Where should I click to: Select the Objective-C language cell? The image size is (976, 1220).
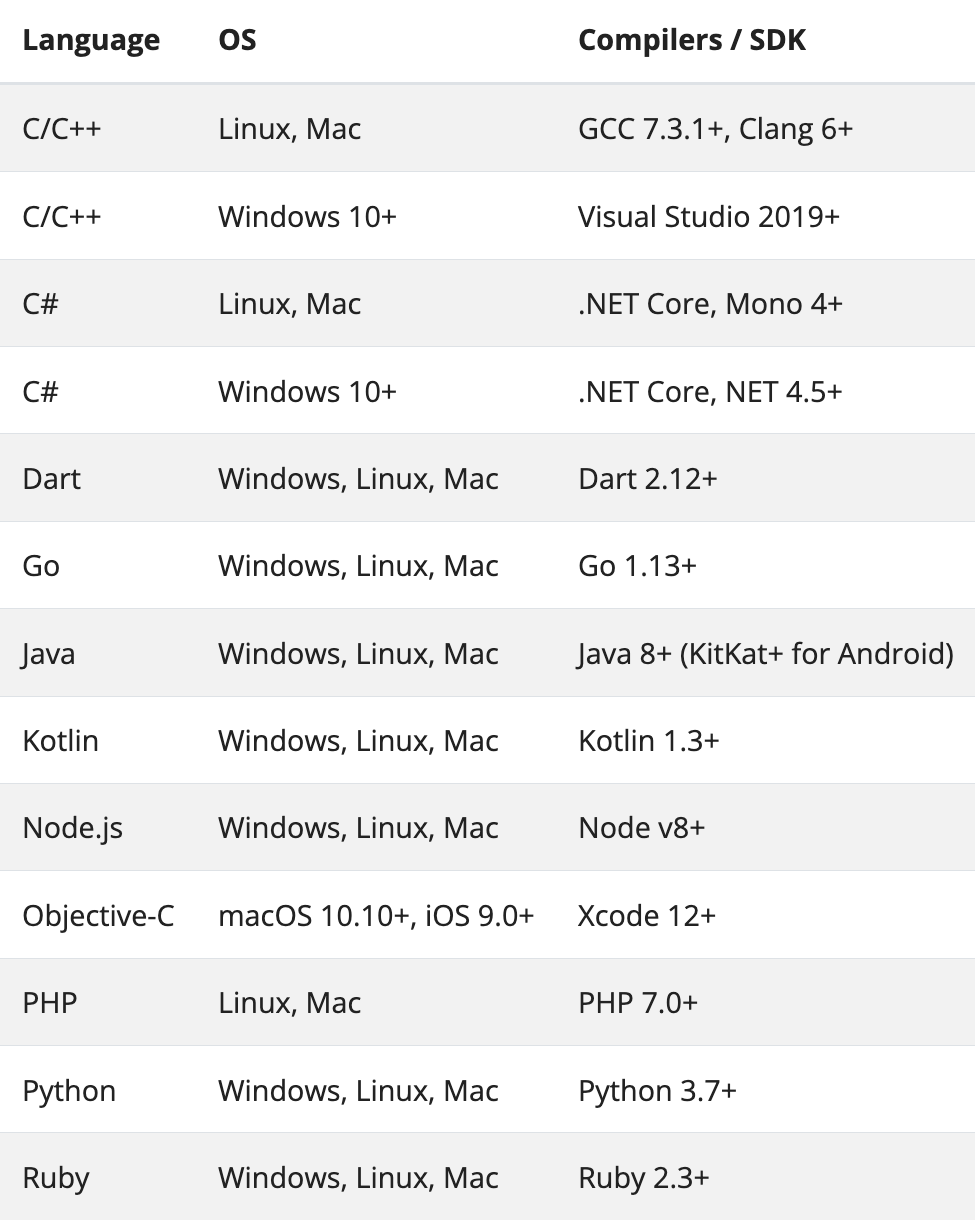98,916
